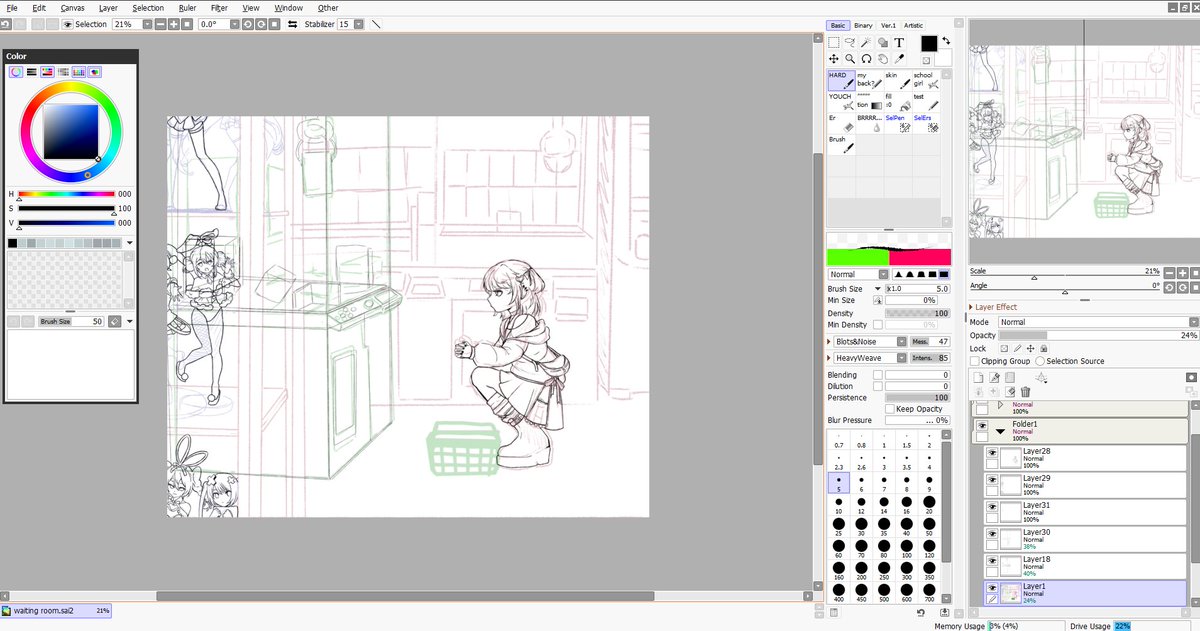The image size is (1200, 631).
Task: Hide Layer31 with its eye icon
Action: (x=992, y=507)
